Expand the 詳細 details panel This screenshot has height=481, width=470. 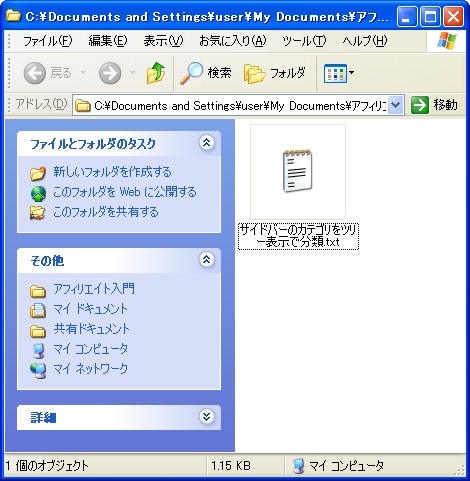click(x=207, y=416)
